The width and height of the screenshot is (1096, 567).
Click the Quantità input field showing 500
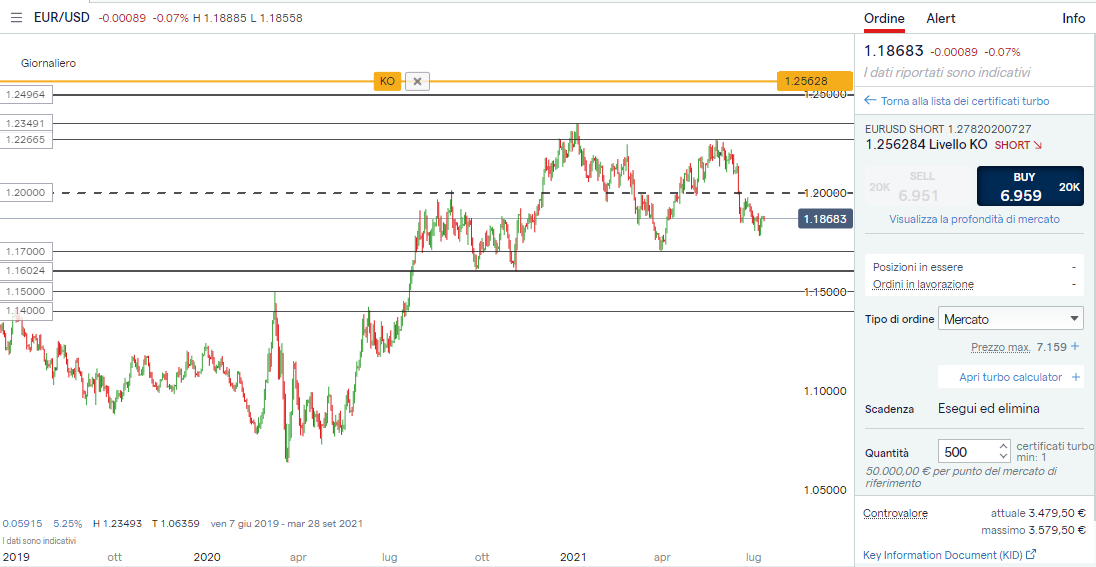pyautogui.click(x=966, y=452)
